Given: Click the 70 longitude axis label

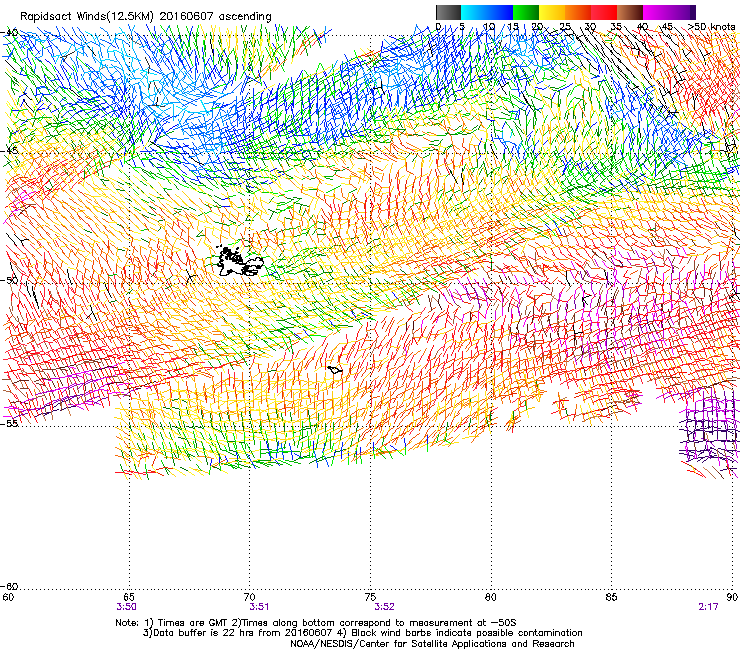Looking at the screenshot, I should [250, 597].
